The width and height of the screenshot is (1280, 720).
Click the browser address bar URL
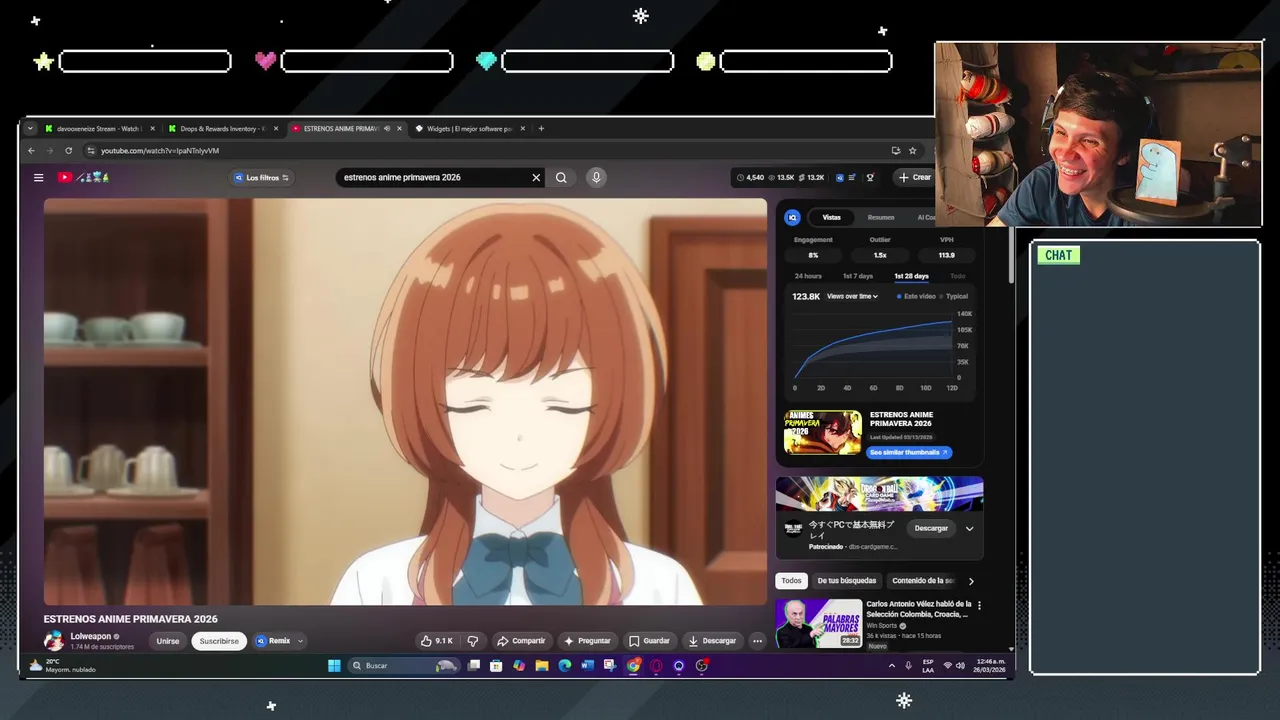point(160,151)
